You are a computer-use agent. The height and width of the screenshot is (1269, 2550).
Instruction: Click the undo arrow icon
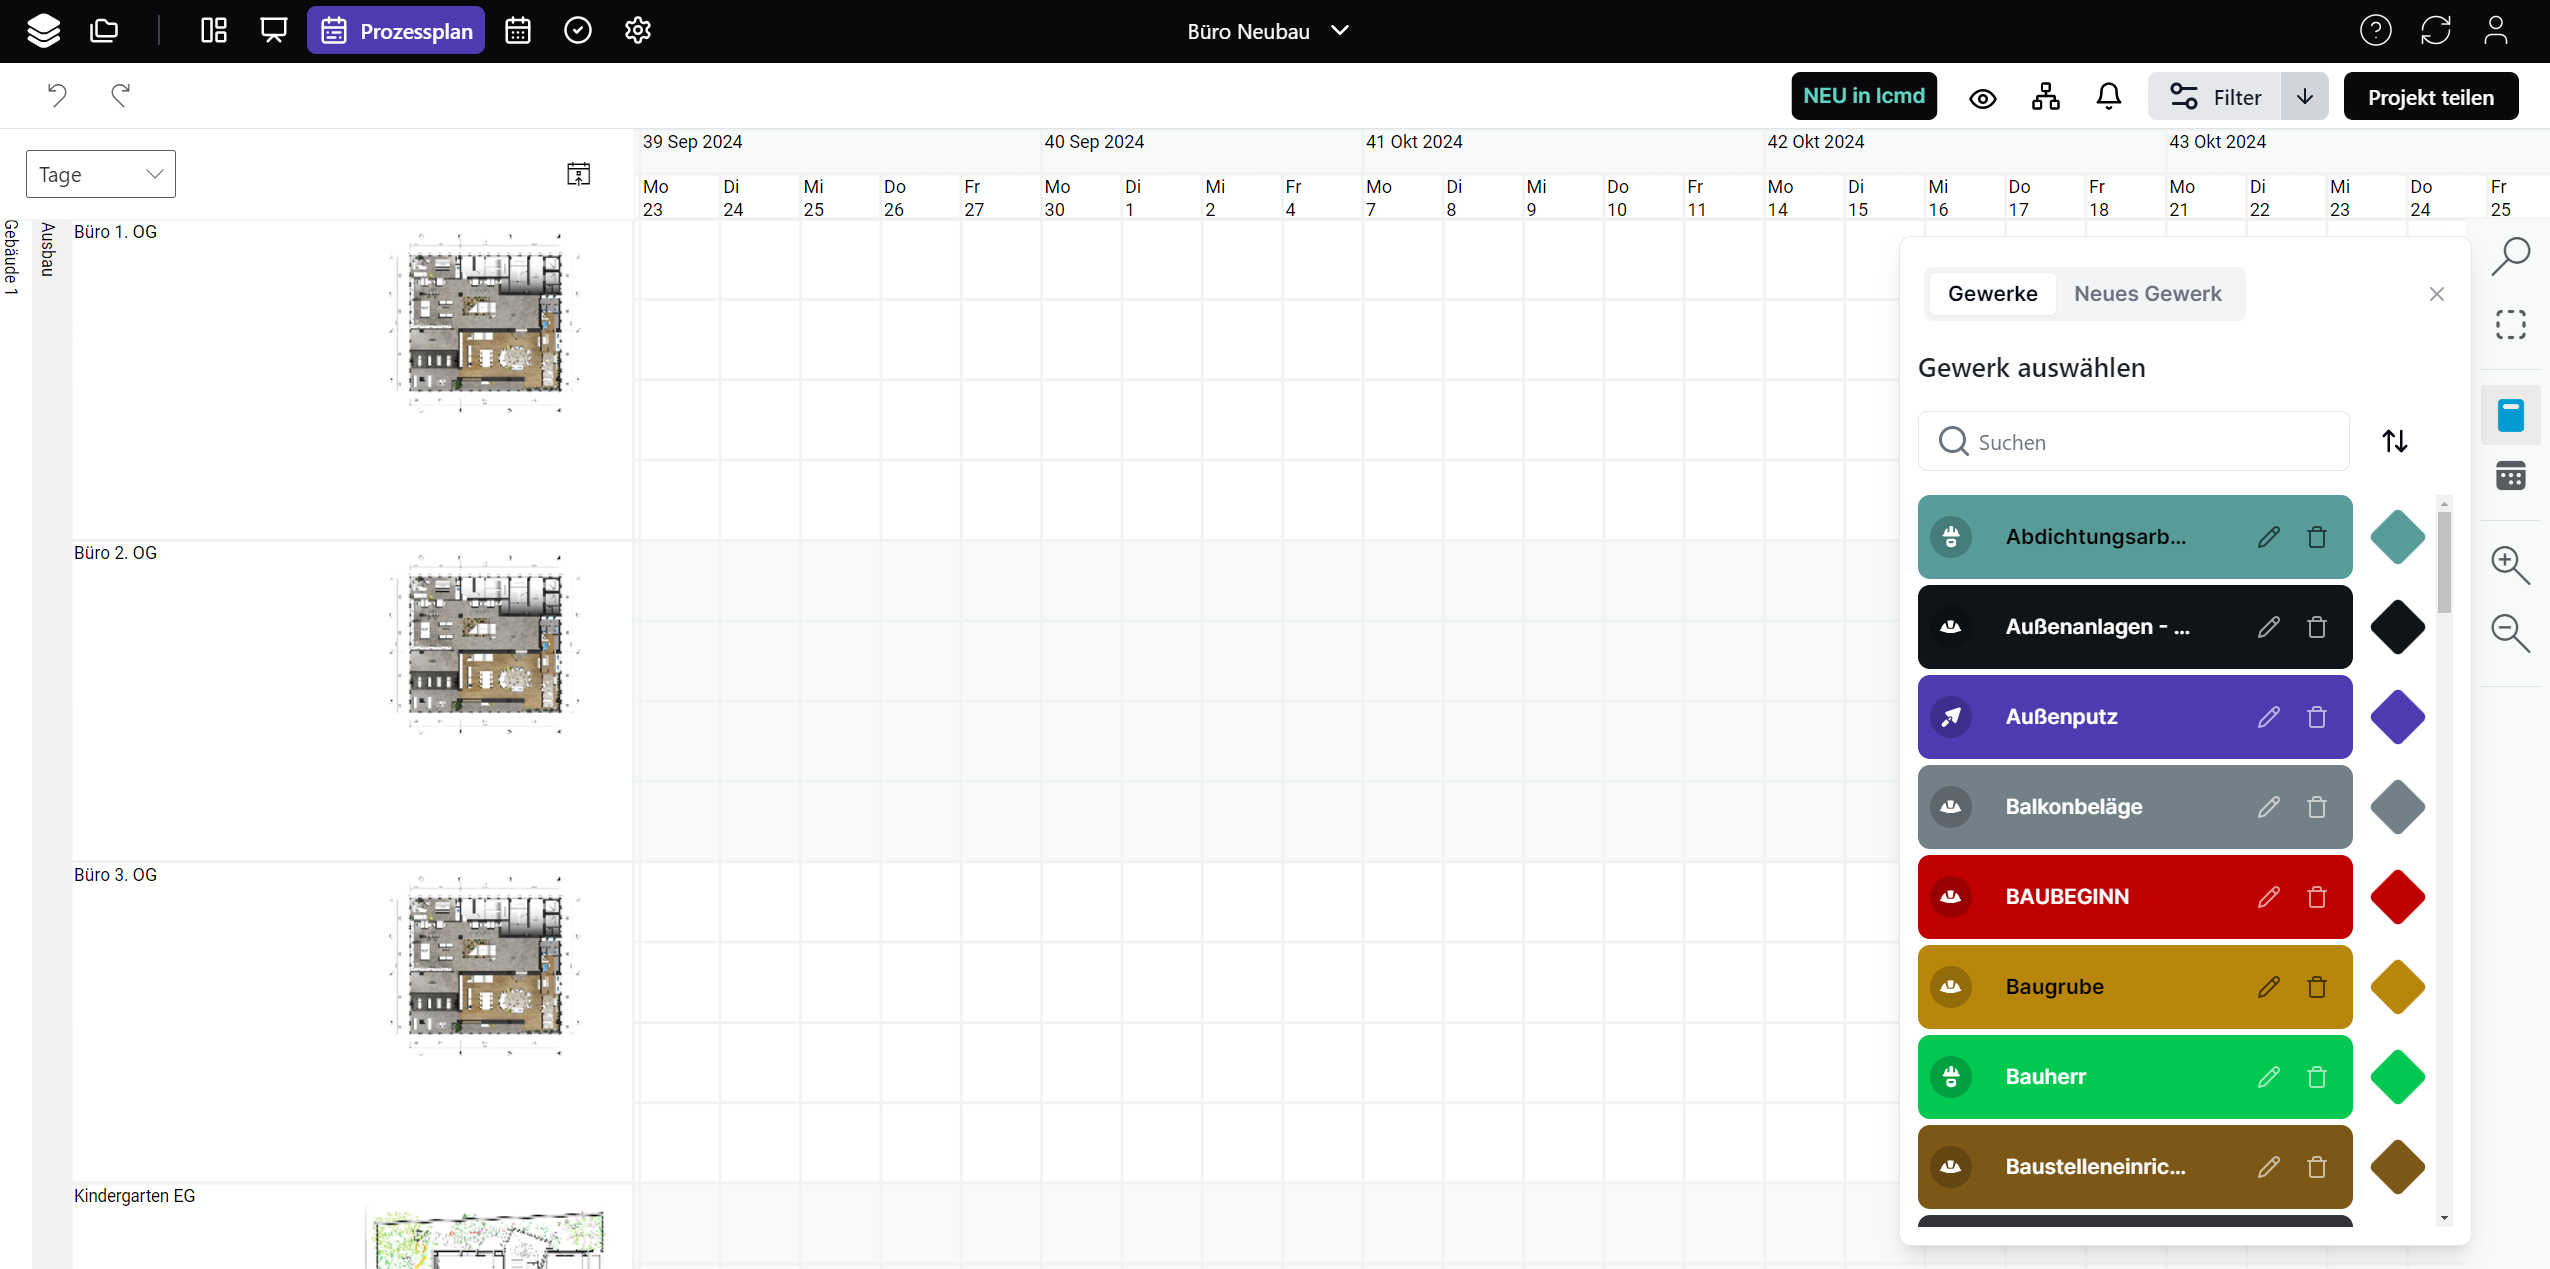click(57, 95)
